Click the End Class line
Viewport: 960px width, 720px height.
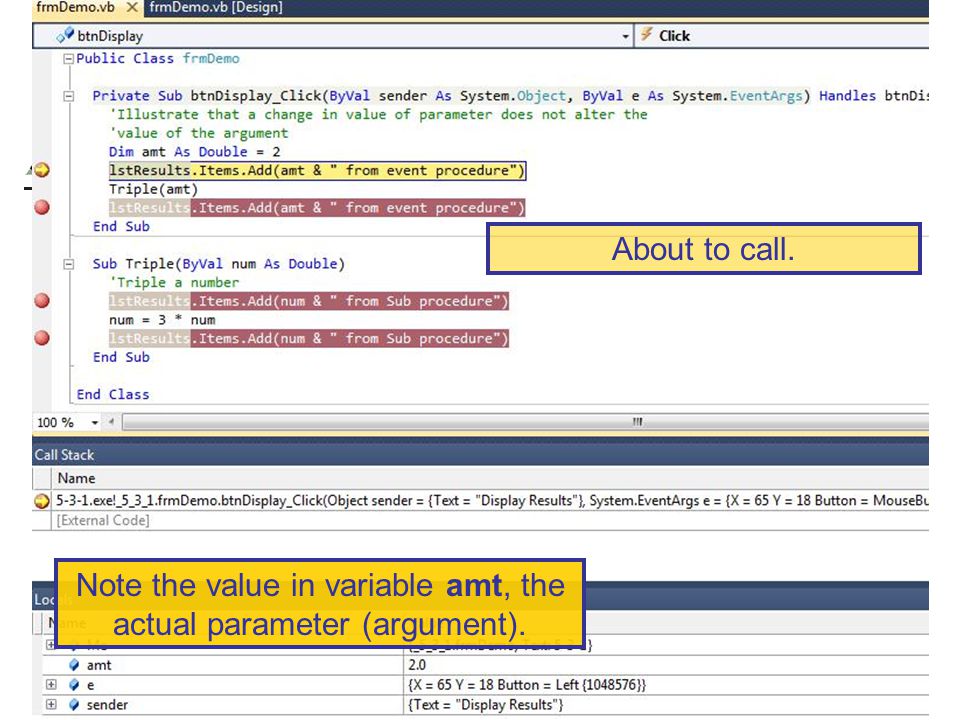coord(113,395)
